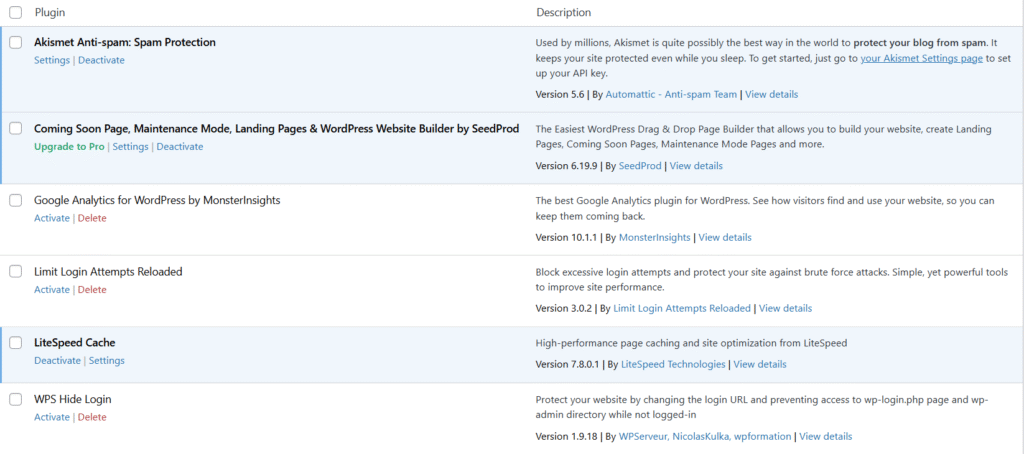
Task: Deactivate the SeedProd Coming Soon plugin
Action: [179, 147]
